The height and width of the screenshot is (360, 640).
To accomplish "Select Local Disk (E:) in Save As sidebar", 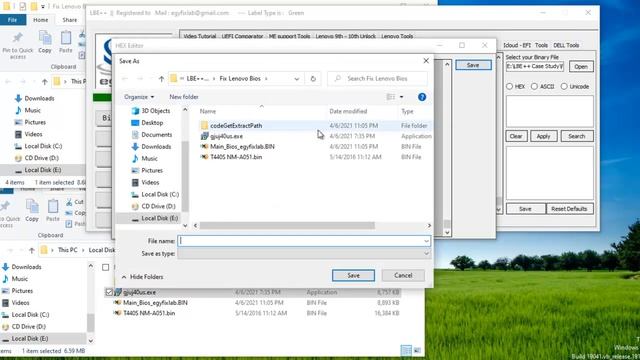I will [x=155, y=218].
